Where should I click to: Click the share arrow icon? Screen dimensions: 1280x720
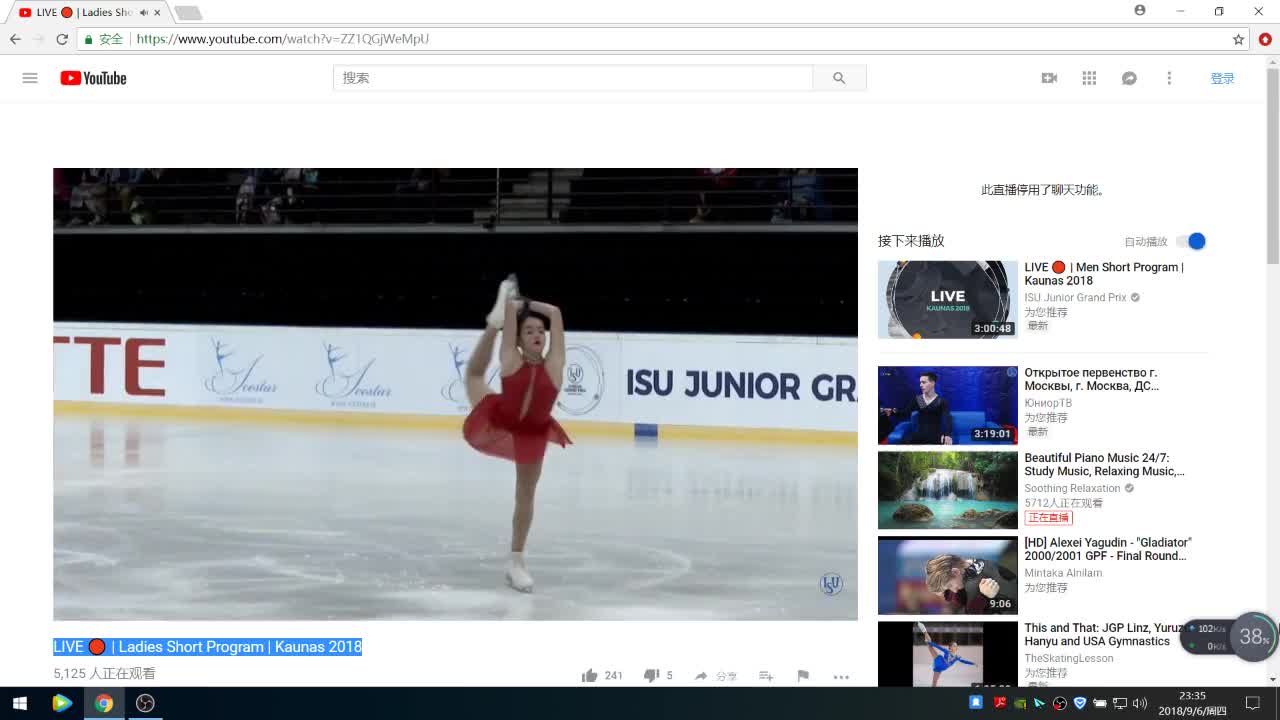(x=702, y=676)
